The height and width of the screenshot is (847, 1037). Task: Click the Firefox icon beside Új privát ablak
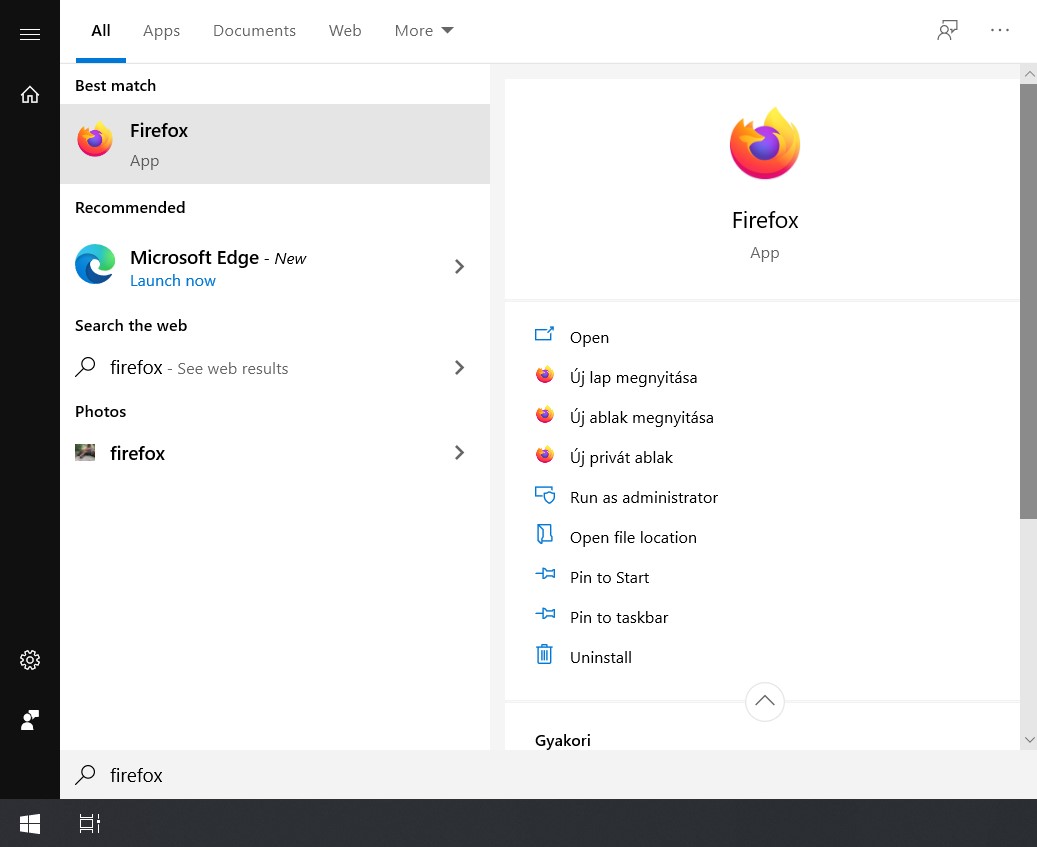544,455
